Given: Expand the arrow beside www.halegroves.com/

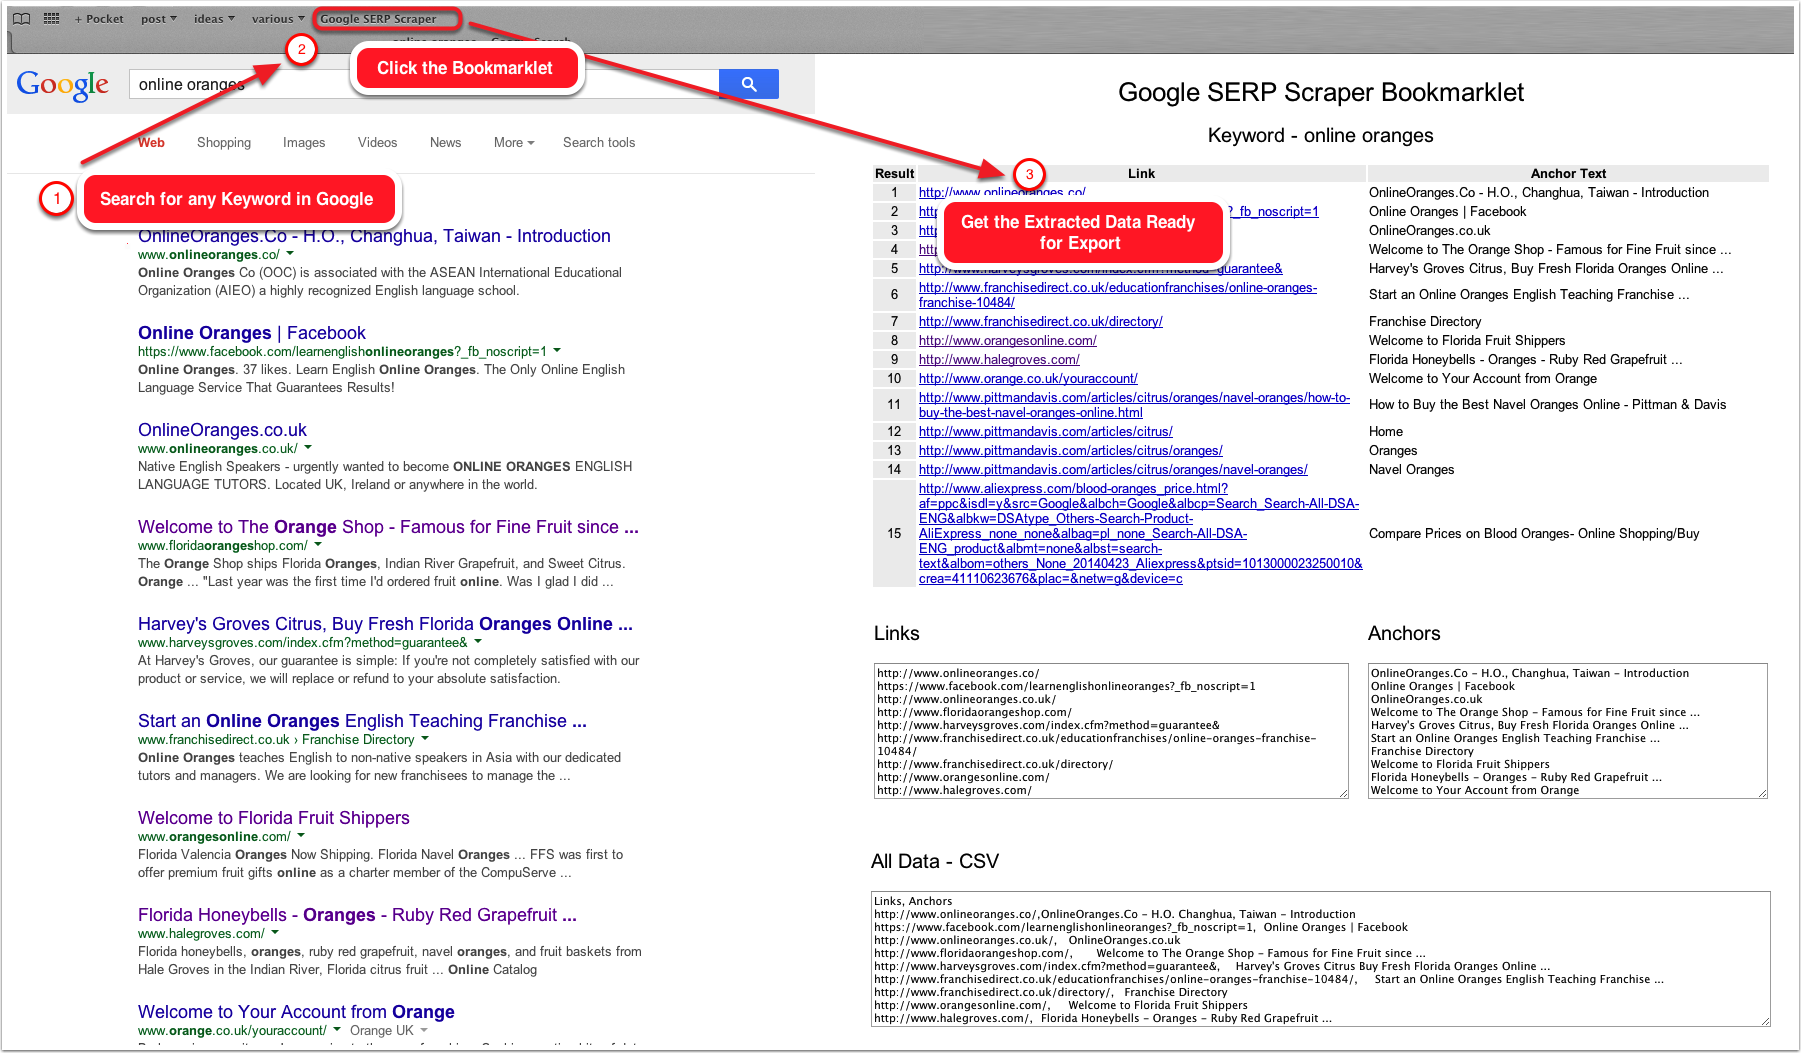Looking at the screenshot, I should (x=275, y=933).
